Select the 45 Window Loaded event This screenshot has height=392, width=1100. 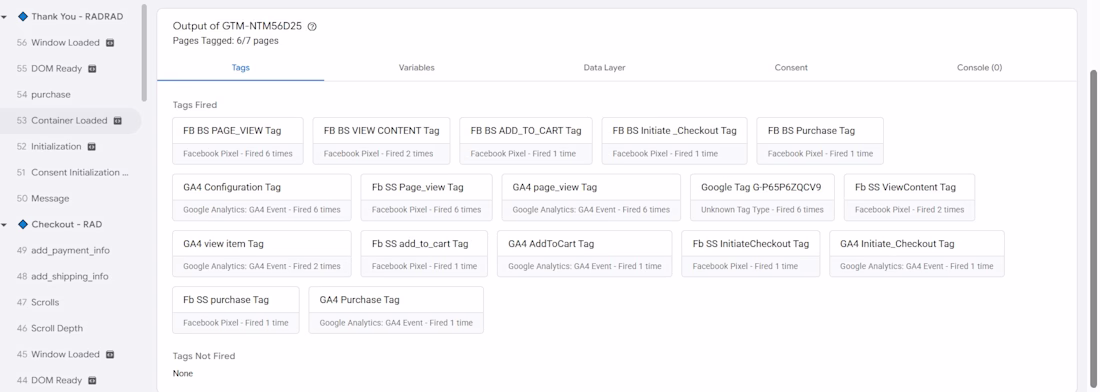tap(70, 354)
